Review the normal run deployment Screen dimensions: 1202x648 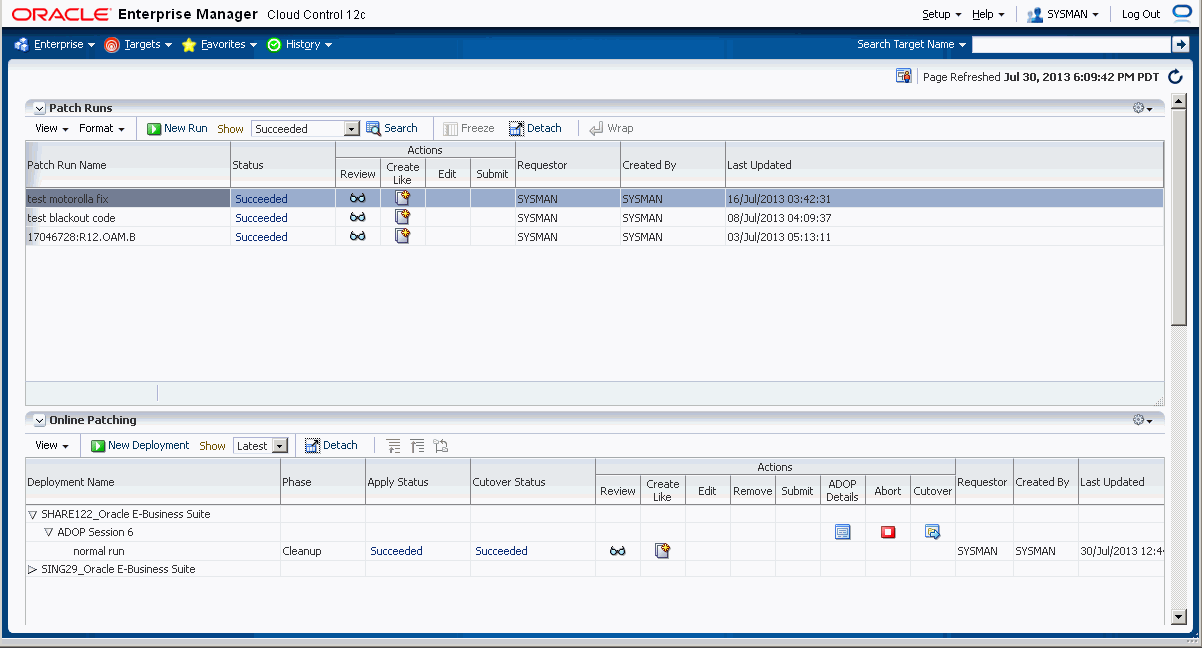pos(618,551)
